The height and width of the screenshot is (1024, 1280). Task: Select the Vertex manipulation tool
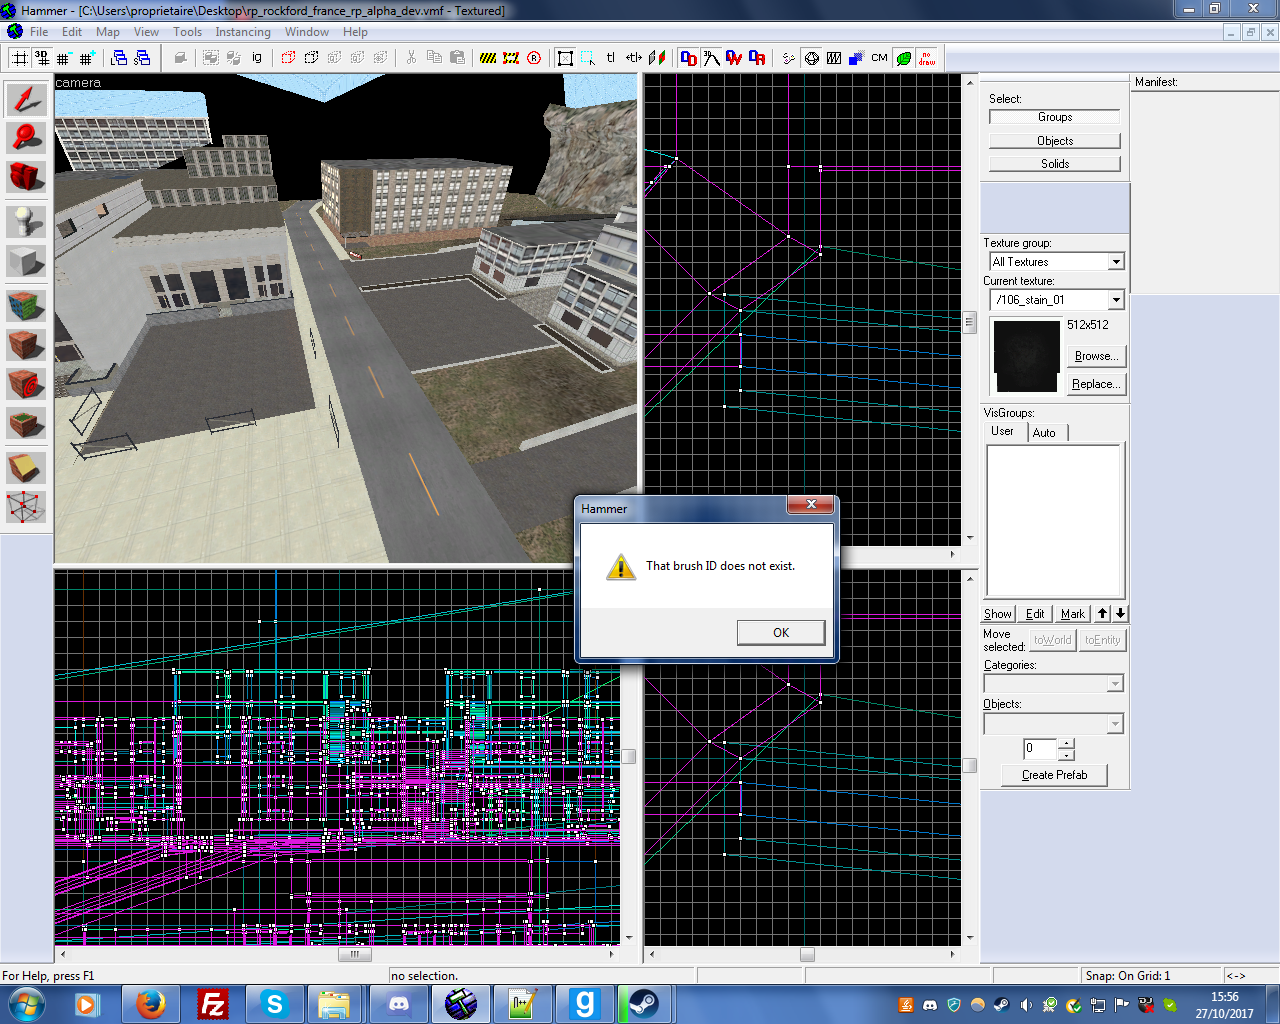click(26, 507)
